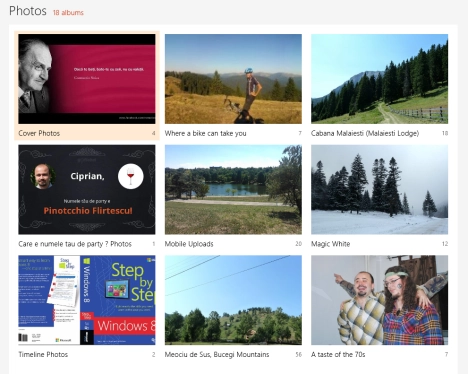Click 'Cabana Malaiesti (Malaiesti Lodge)' title

click(x=365, y=133)
